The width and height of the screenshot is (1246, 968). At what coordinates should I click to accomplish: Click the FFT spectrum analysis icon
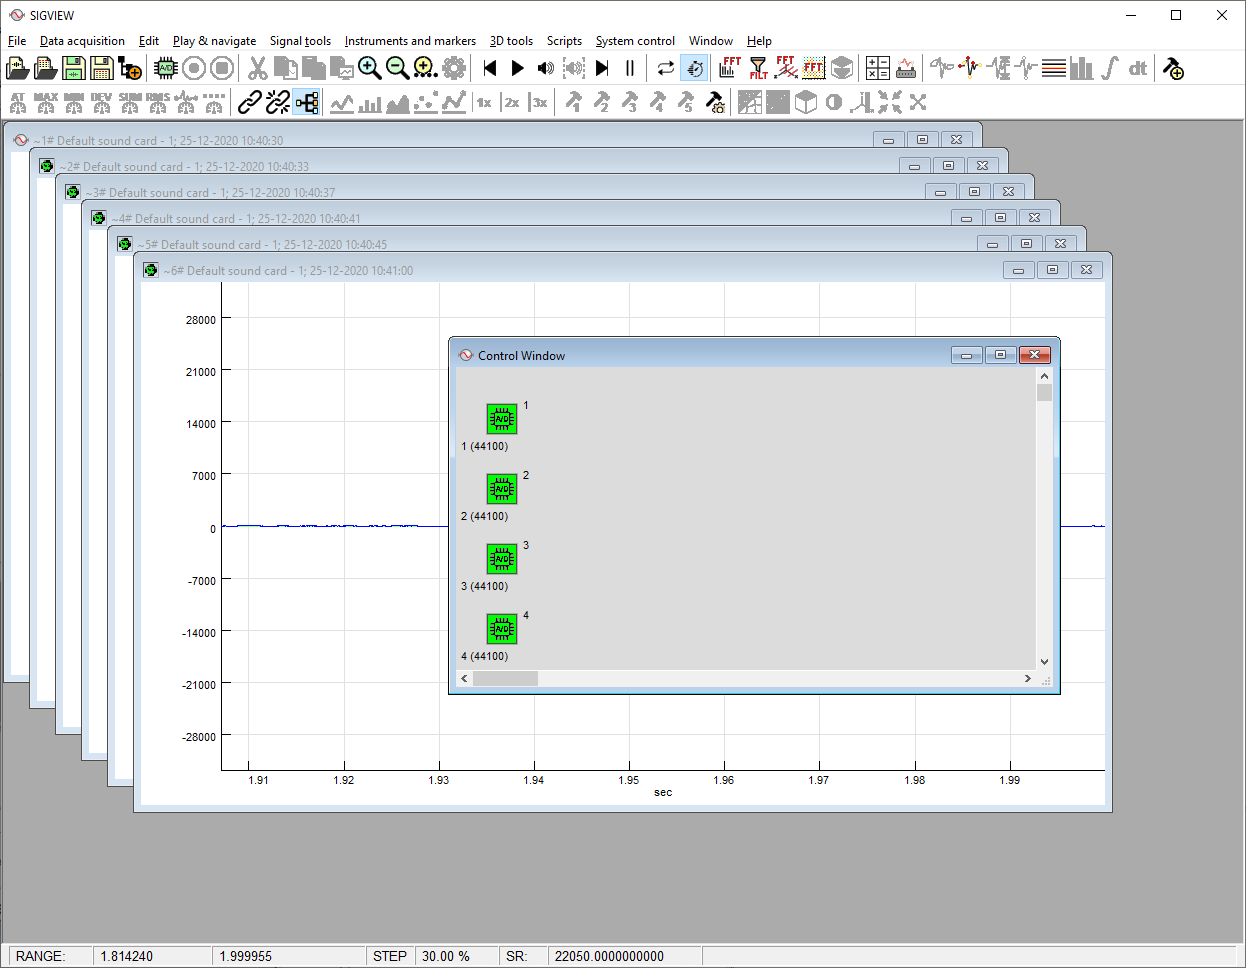coord(730,68)
